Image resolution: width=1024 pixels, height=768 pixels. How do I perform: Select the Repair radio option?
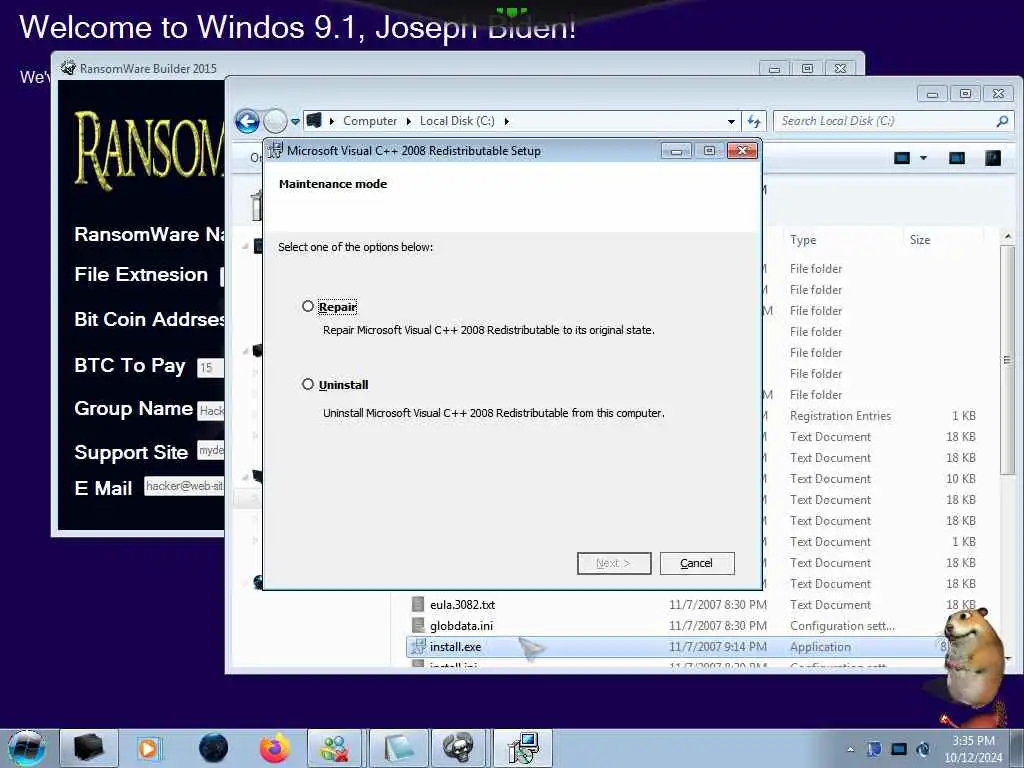tap(308, 306)
